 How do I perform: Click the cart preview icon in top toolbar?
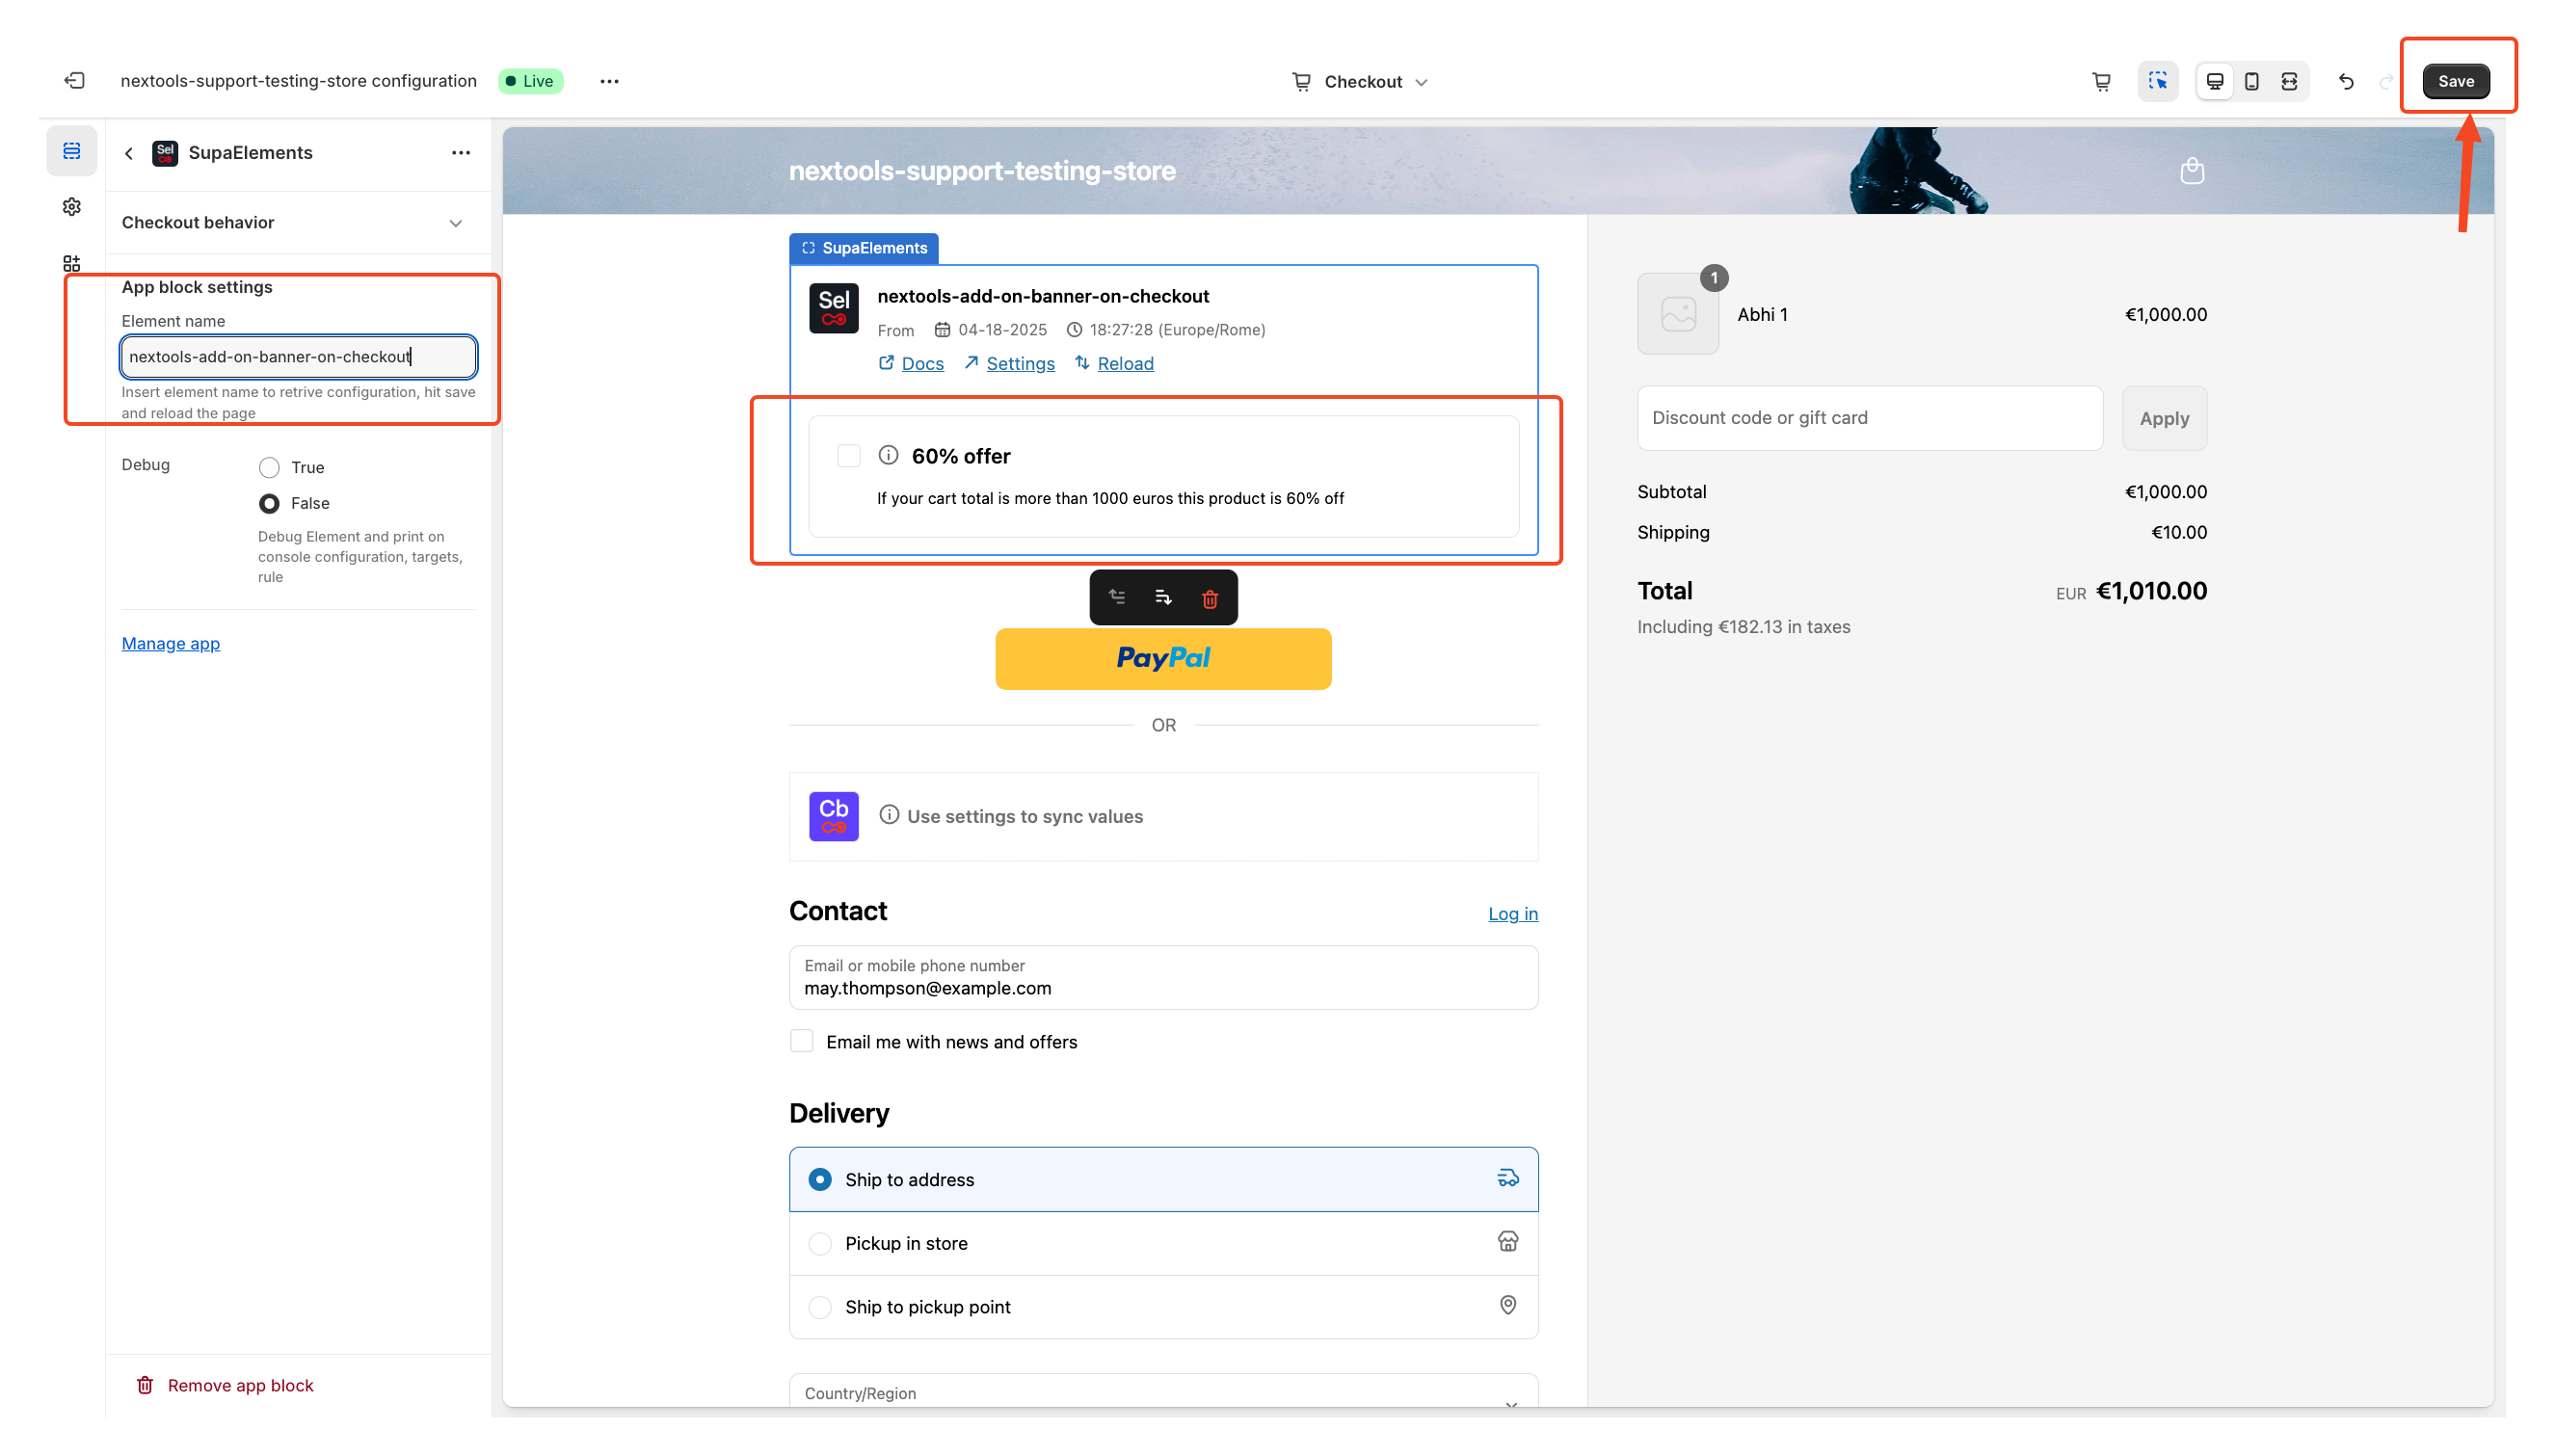[2101, 81]
